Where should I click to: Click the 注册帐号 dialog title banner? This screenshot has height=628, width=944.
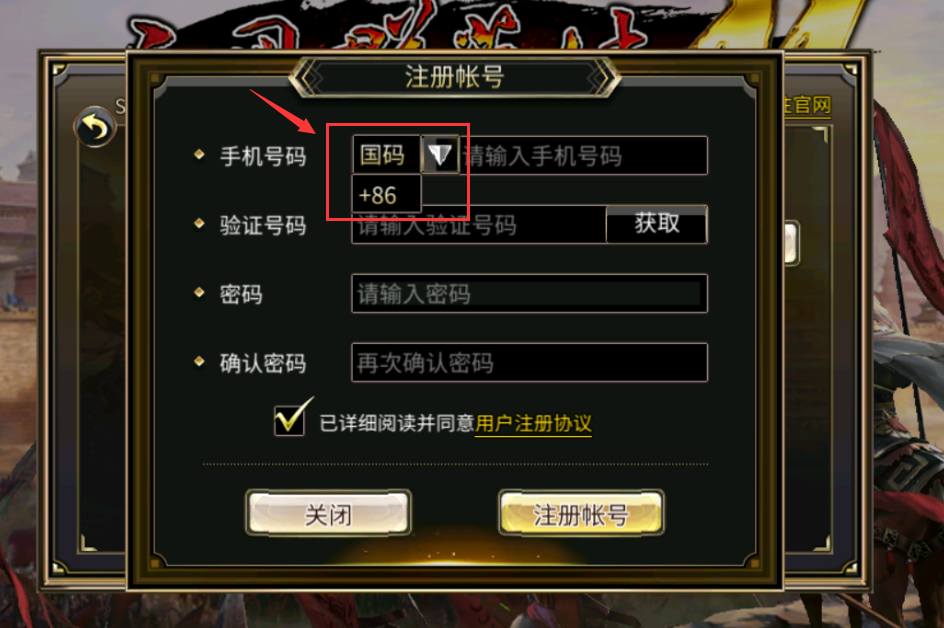pyautogui.click(x=455, y=77)
